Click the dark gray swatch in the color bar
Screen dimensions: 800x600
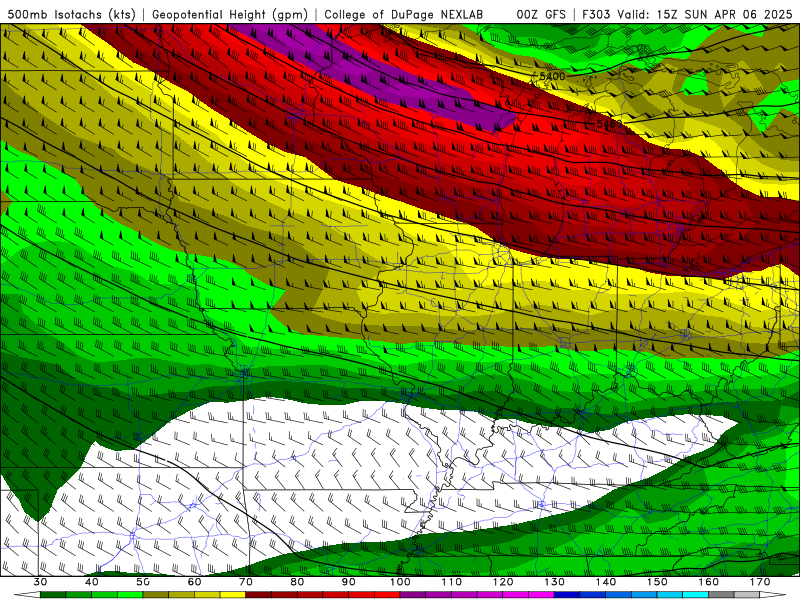[721, 595]
